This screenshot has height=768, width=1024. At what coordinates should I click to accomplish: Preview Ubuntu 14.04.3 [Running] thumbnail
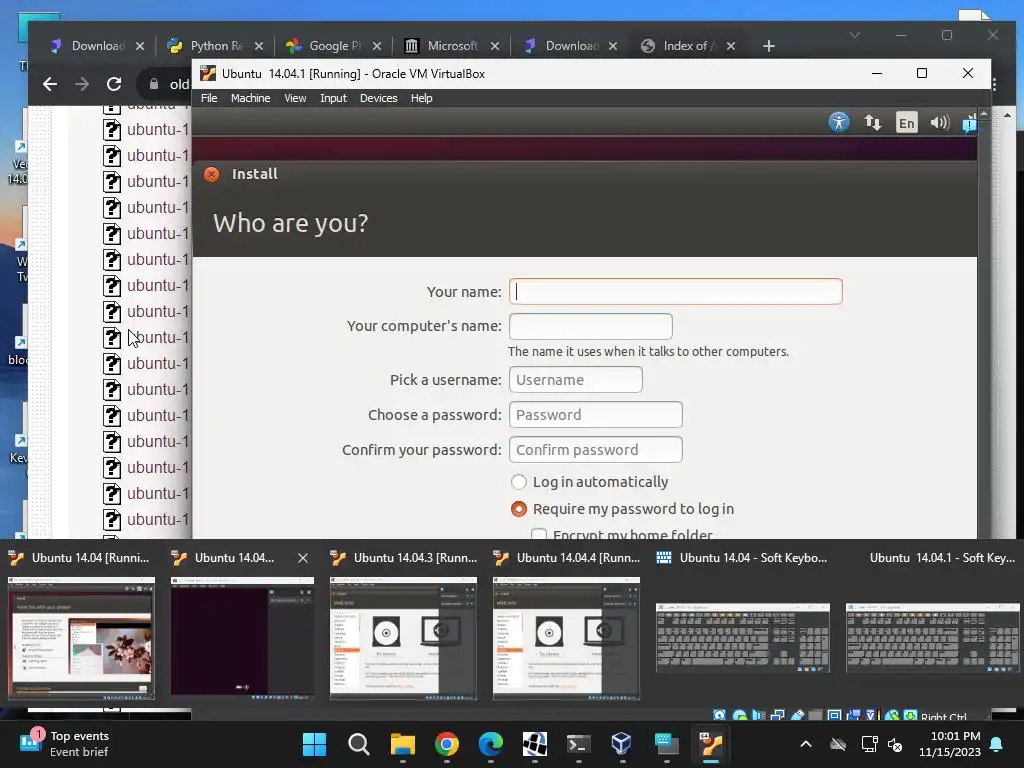coord(404,638)
